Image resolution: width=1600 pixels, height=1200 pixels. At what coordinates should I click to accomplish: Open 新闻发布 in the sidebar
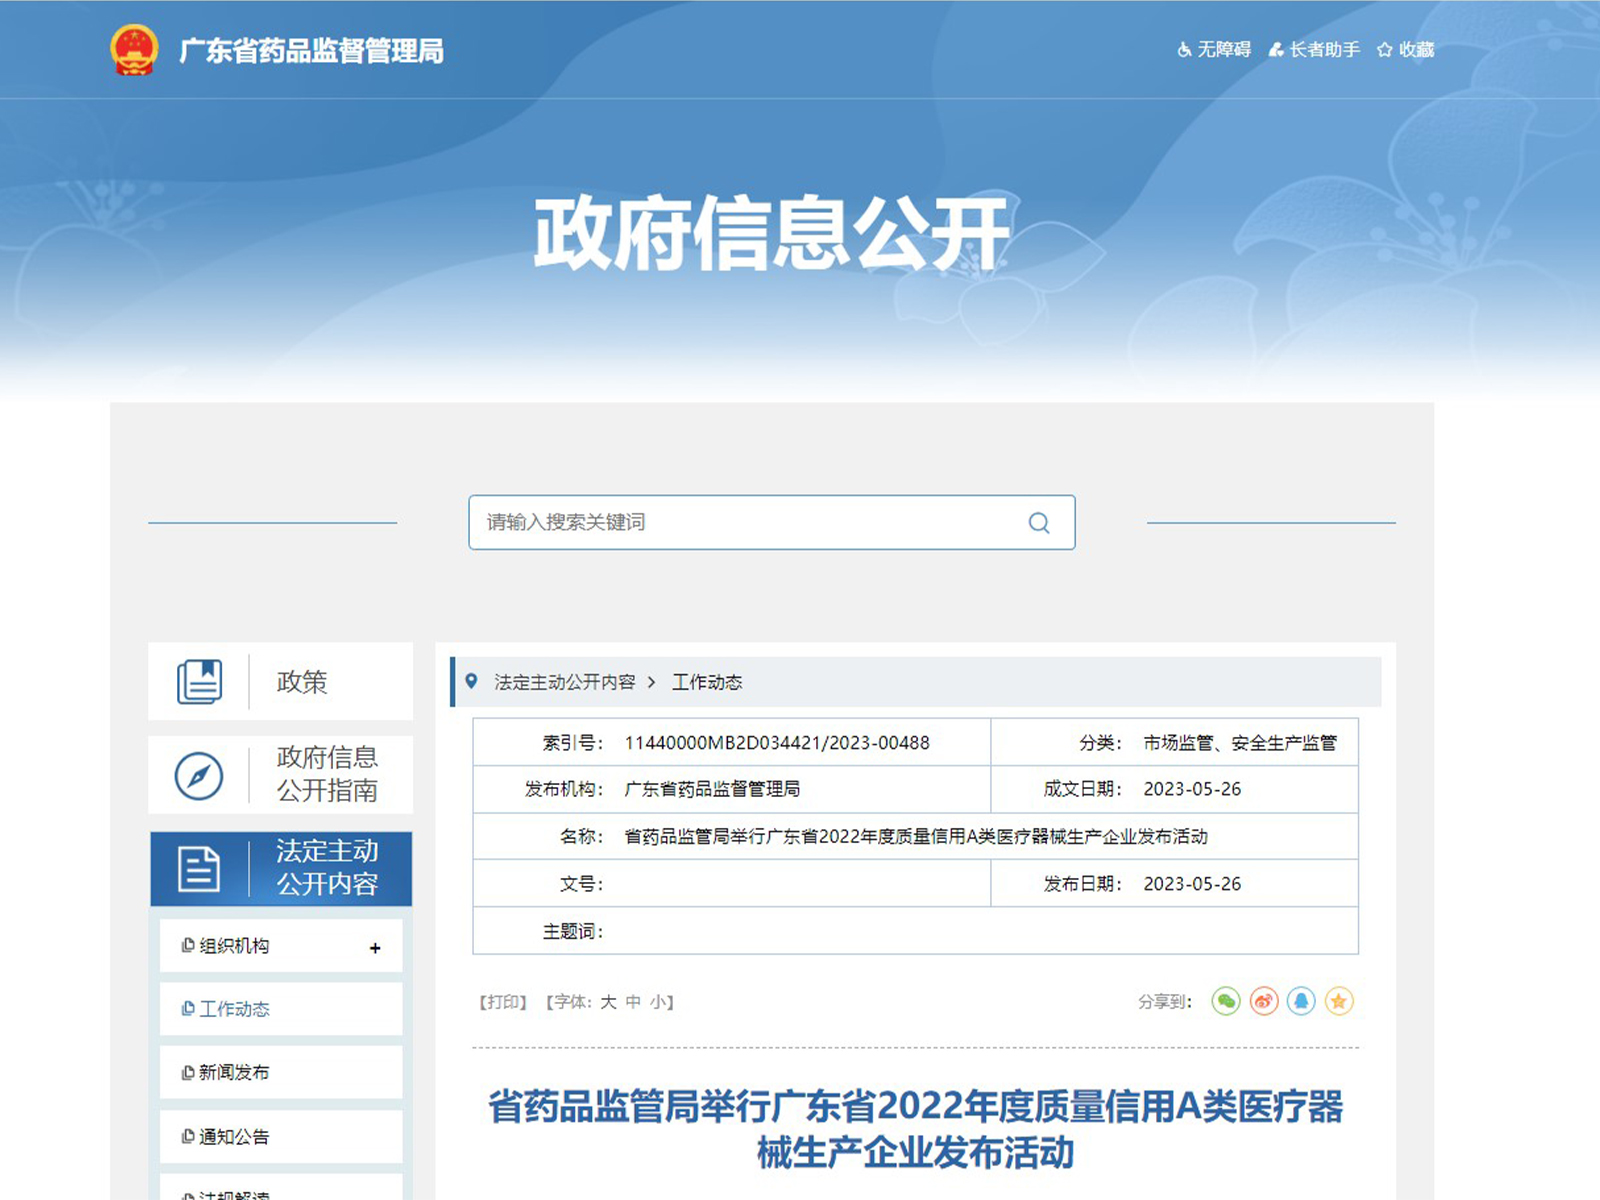pos(234,1073)
